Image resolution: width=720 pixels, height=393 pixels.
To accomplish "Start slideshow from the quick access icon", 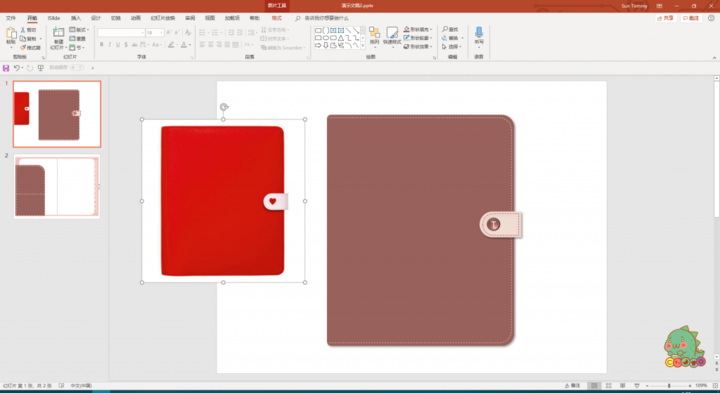I will (41, 68).
